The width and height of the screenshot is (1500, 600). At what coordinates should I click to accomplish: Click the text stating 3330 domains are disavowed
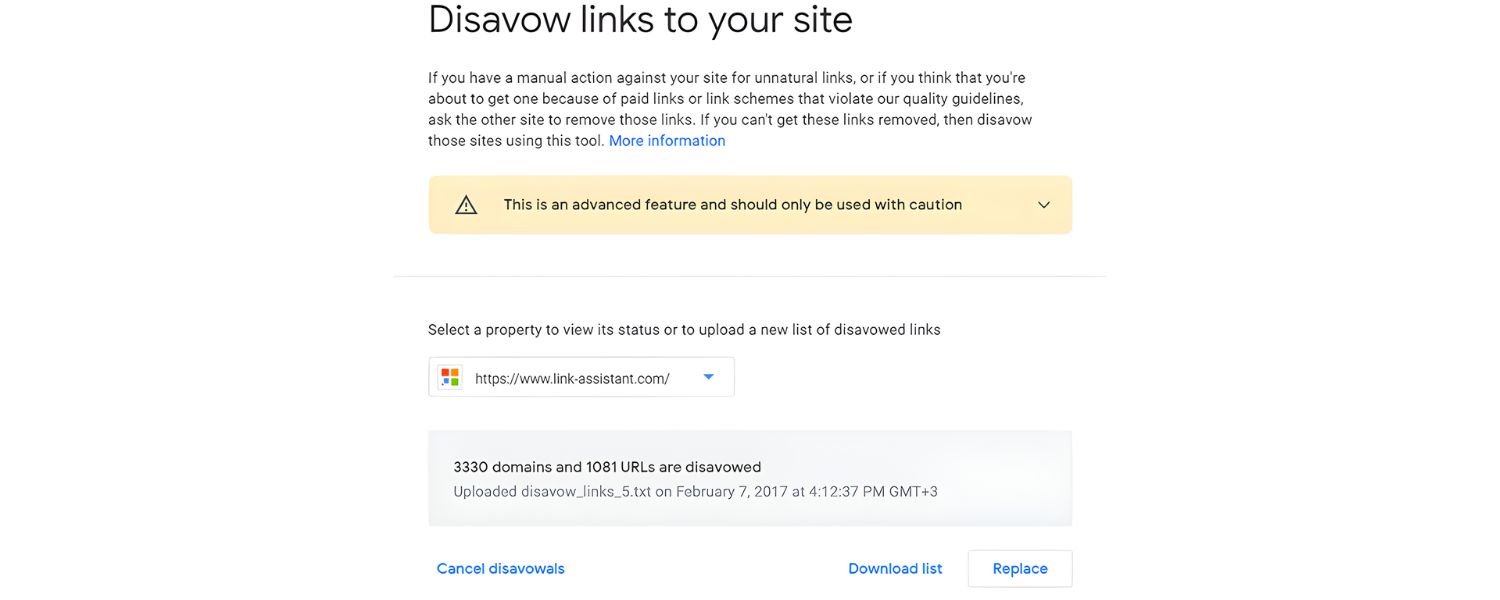point(606,466)
